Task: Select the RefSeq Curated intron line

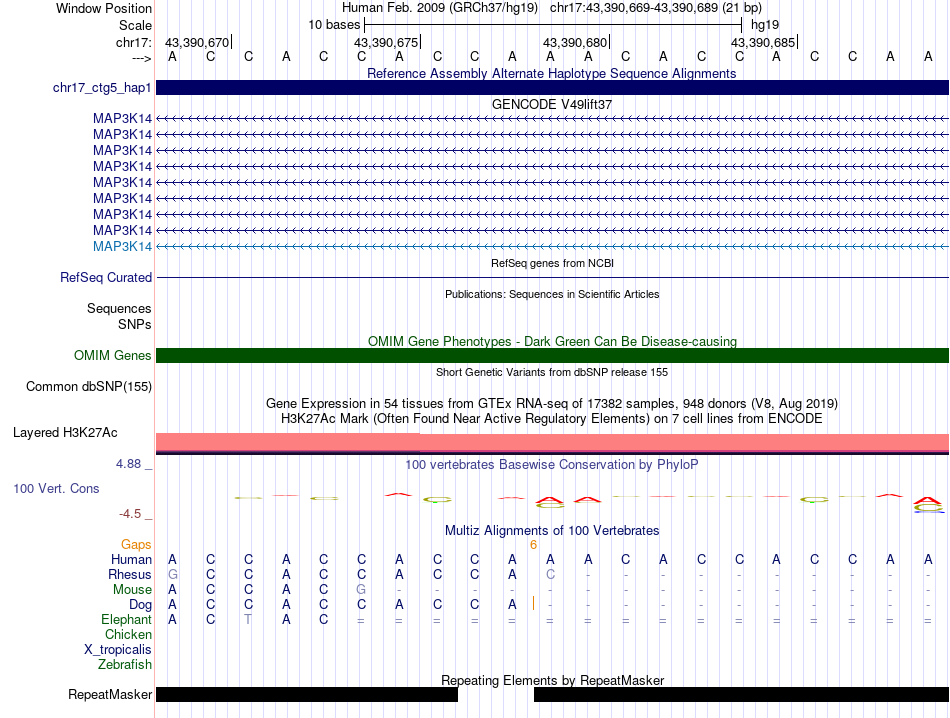Action: (552, 278)
